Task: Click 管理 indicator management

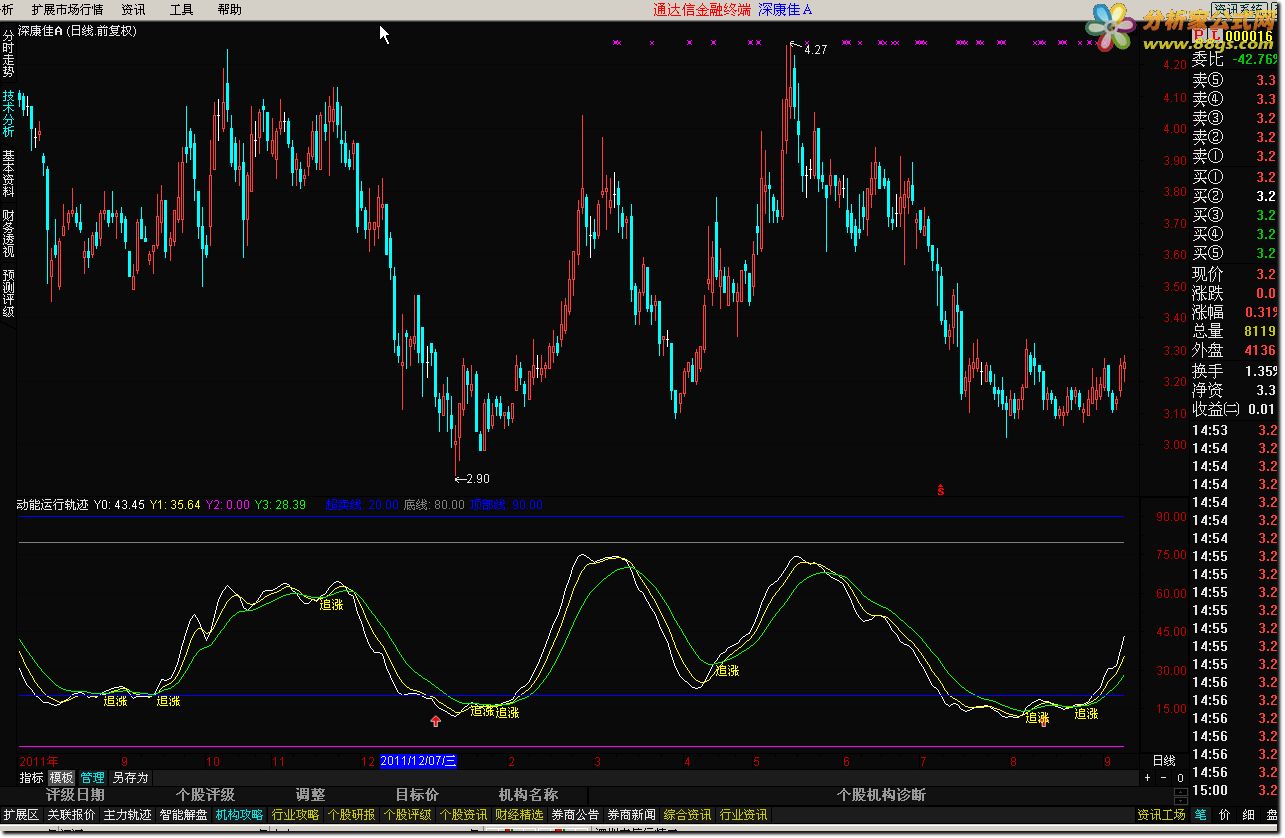Action: [x=93, y=777]
